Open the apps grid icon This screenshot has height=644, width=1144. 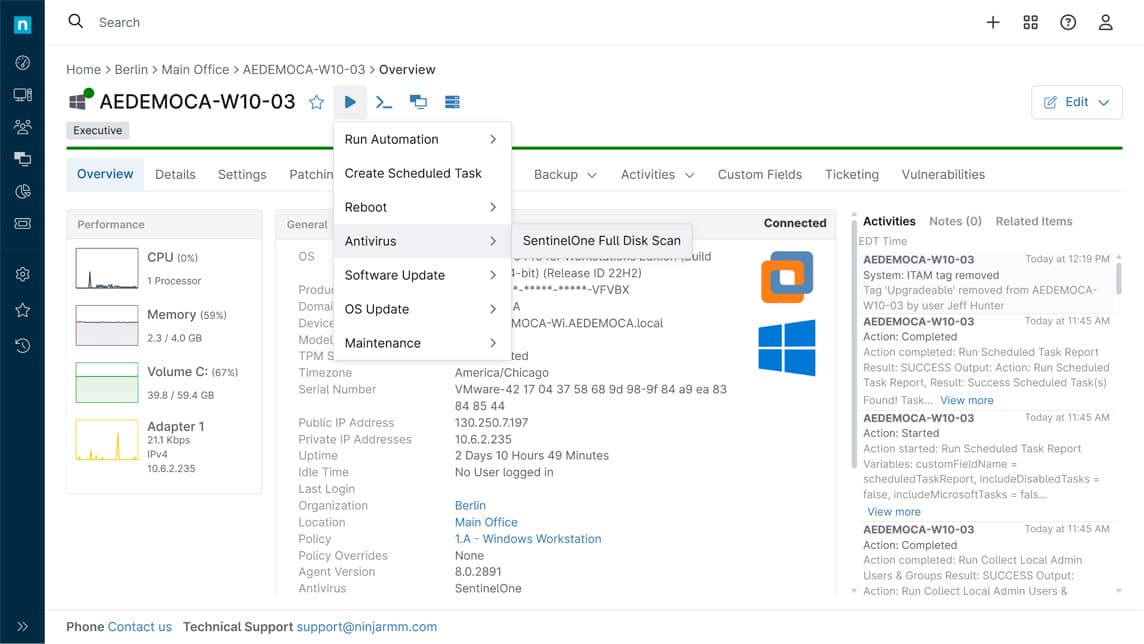tap(1030, 22)
